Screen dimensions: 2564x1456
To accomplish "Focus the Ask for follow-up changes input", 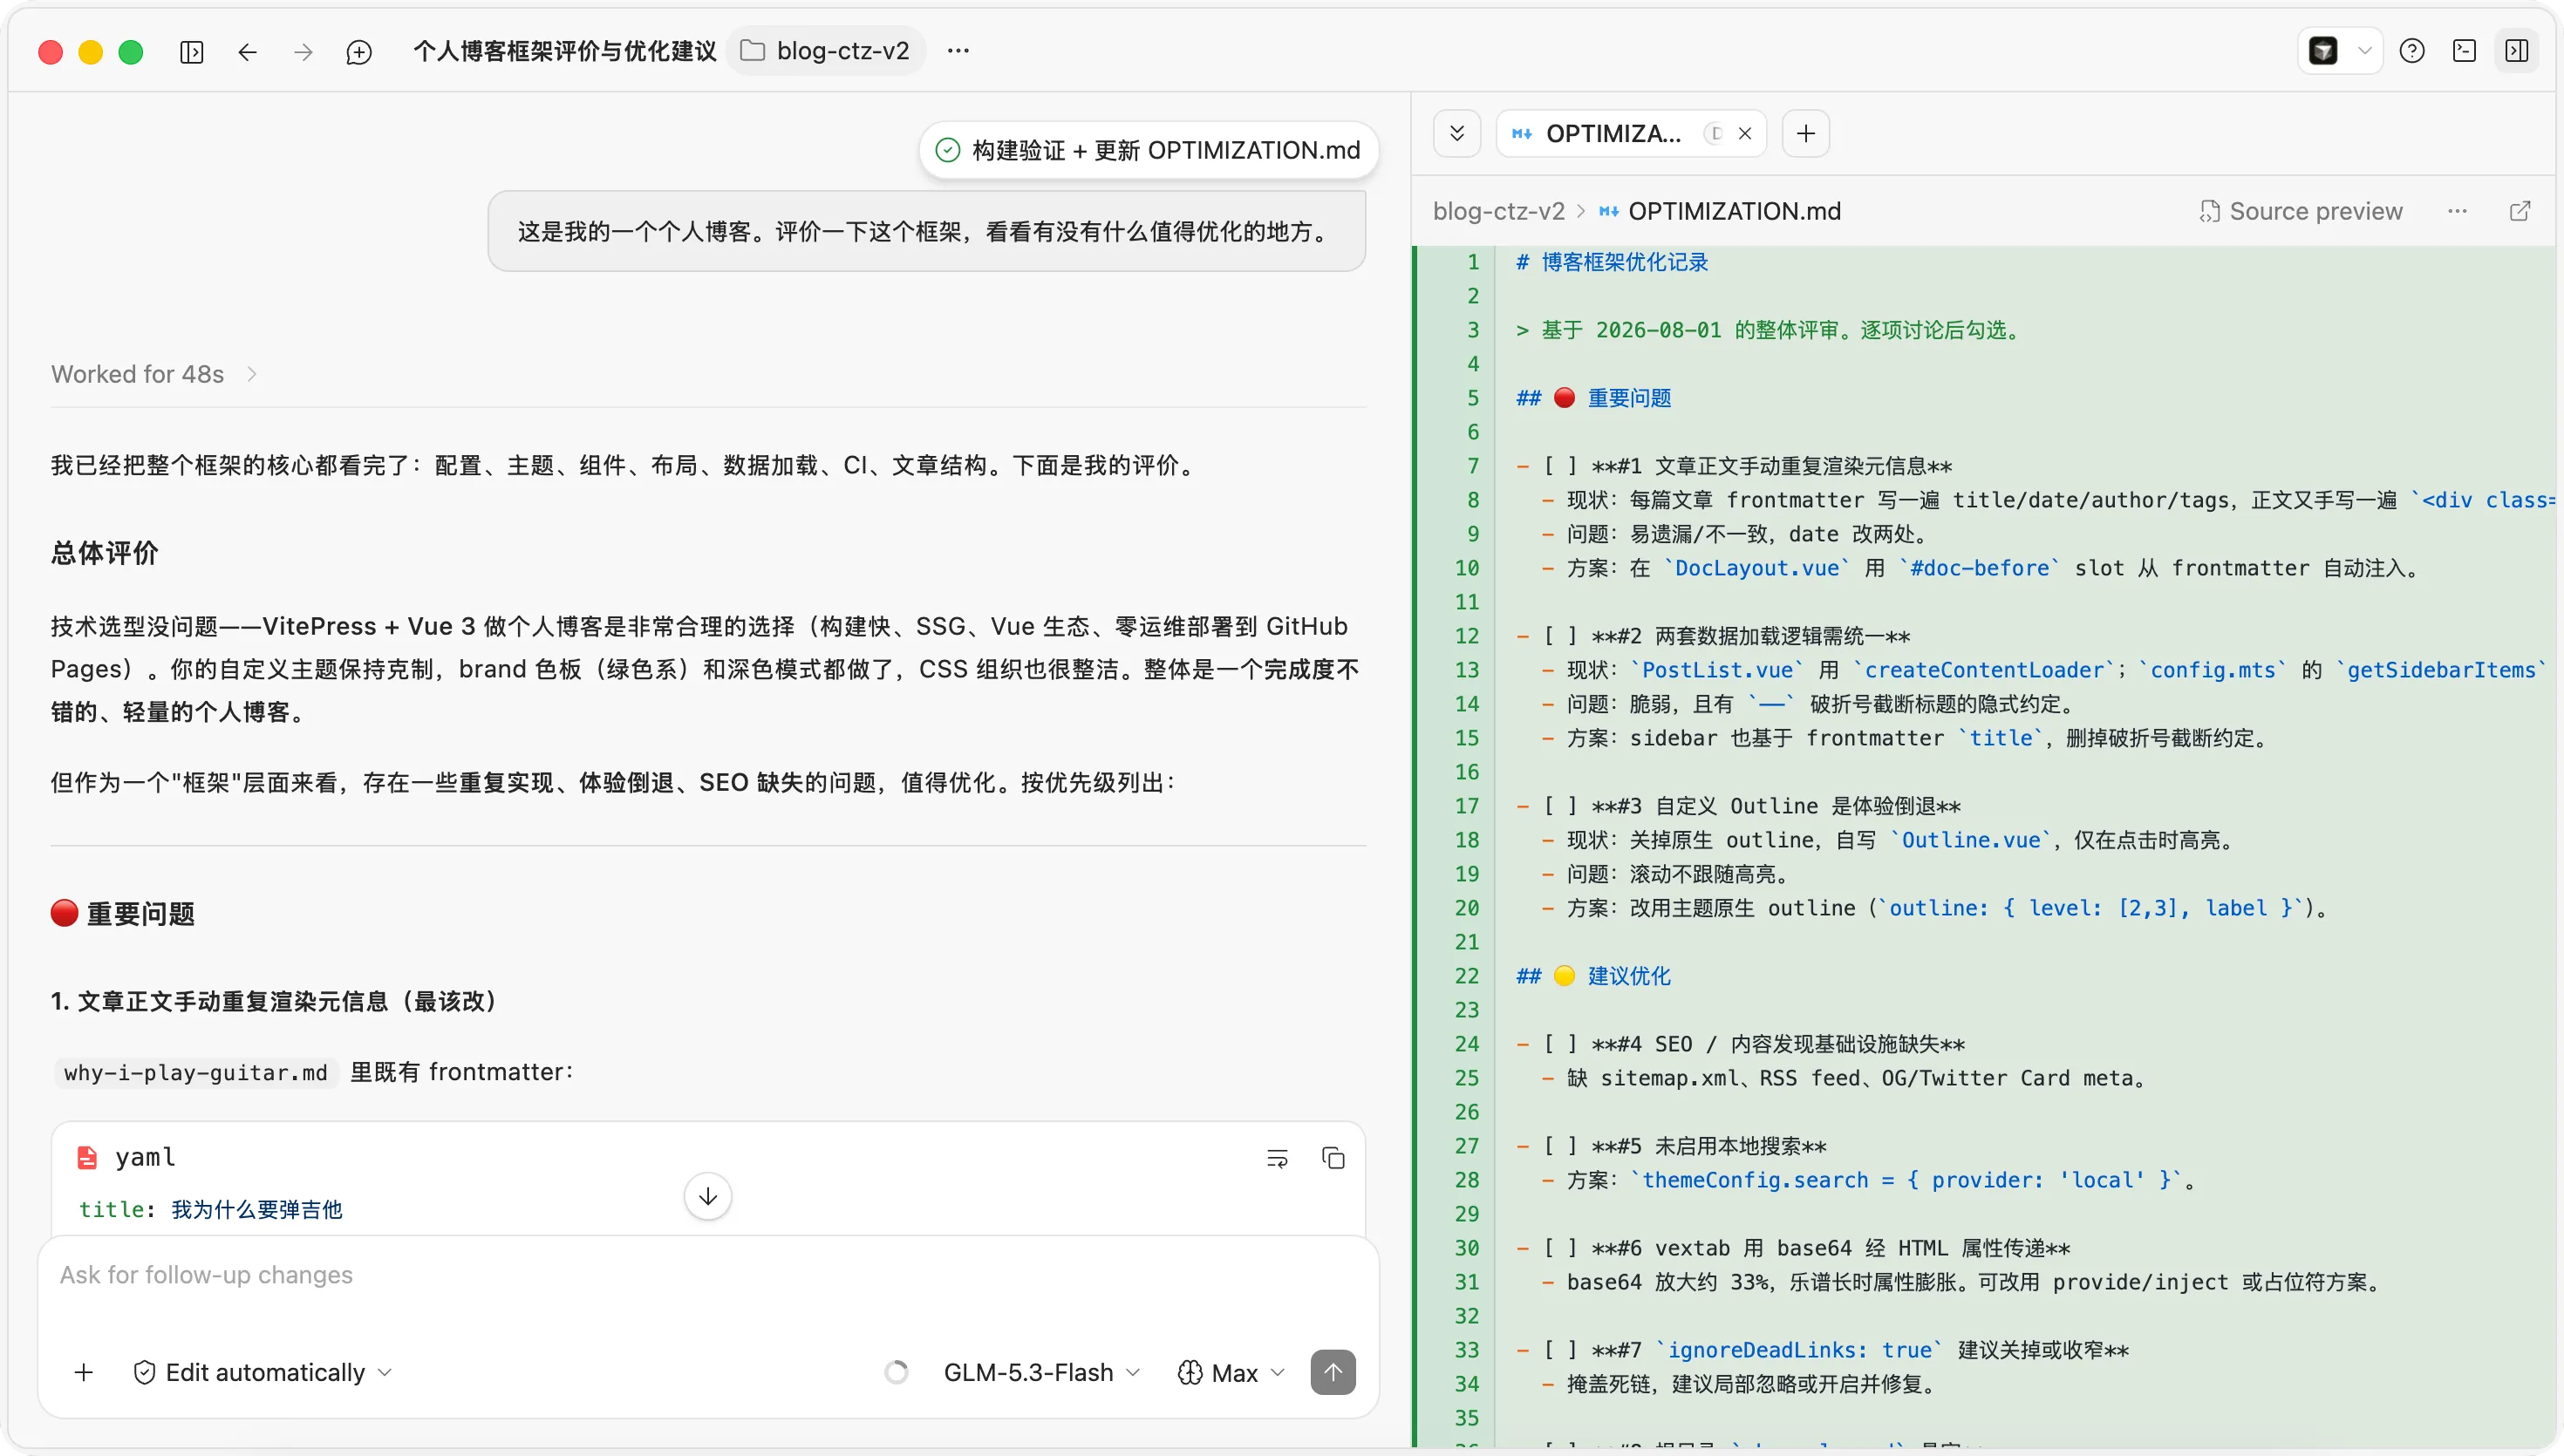I will [708, 1275].
